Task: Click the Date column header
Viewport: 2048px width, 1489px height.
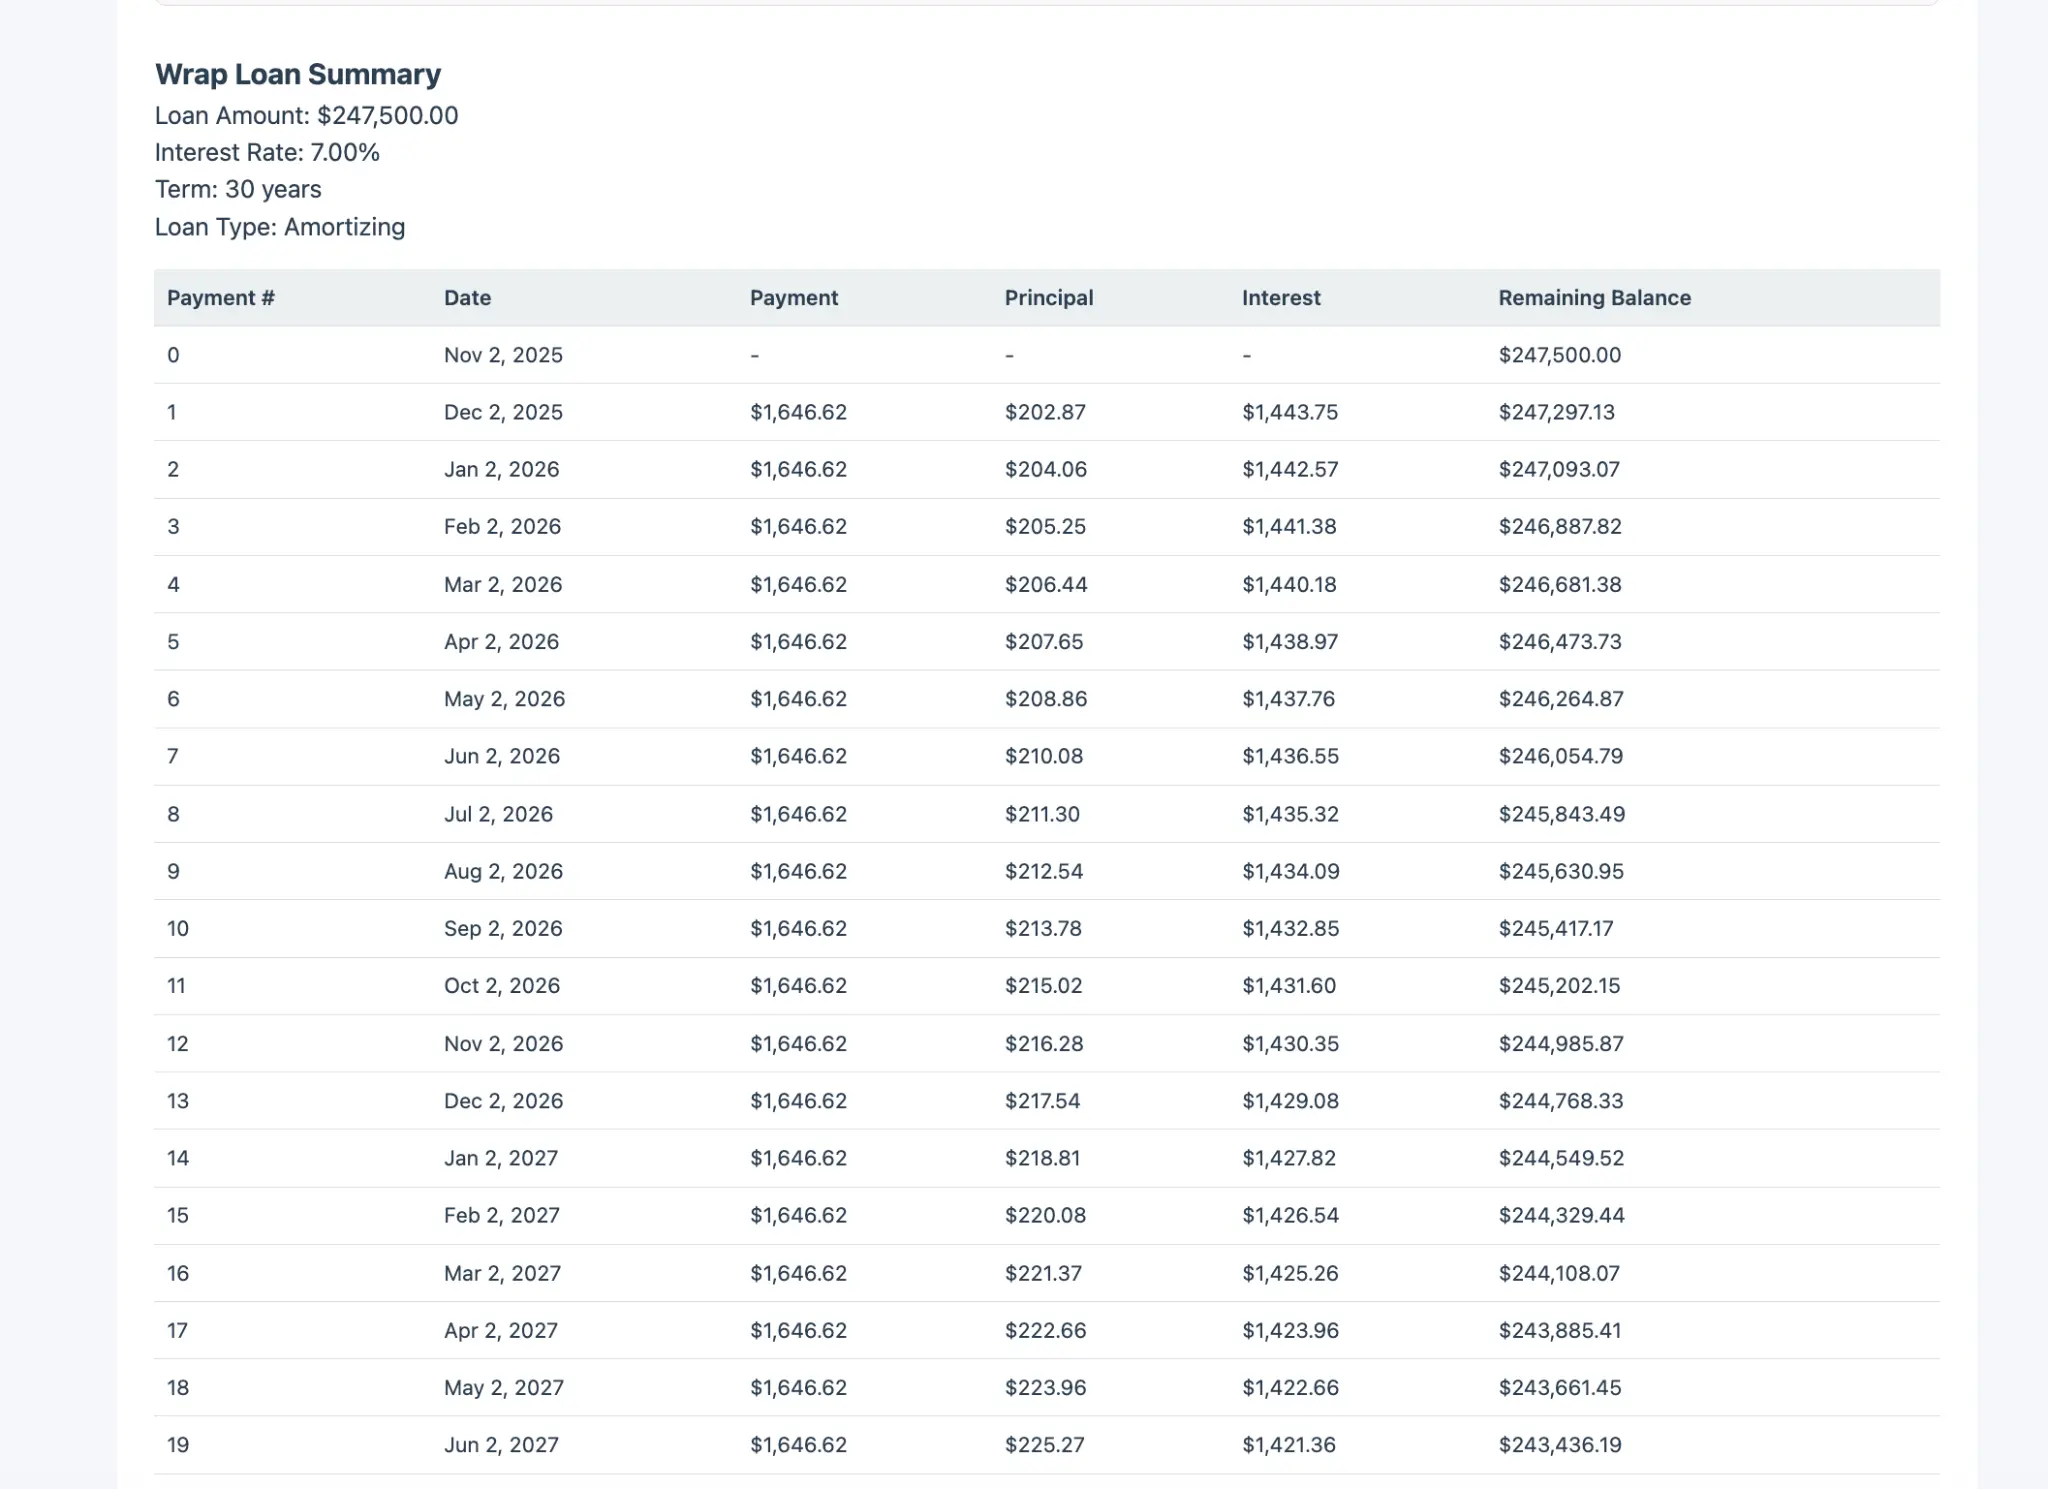Action: [466, 297]
